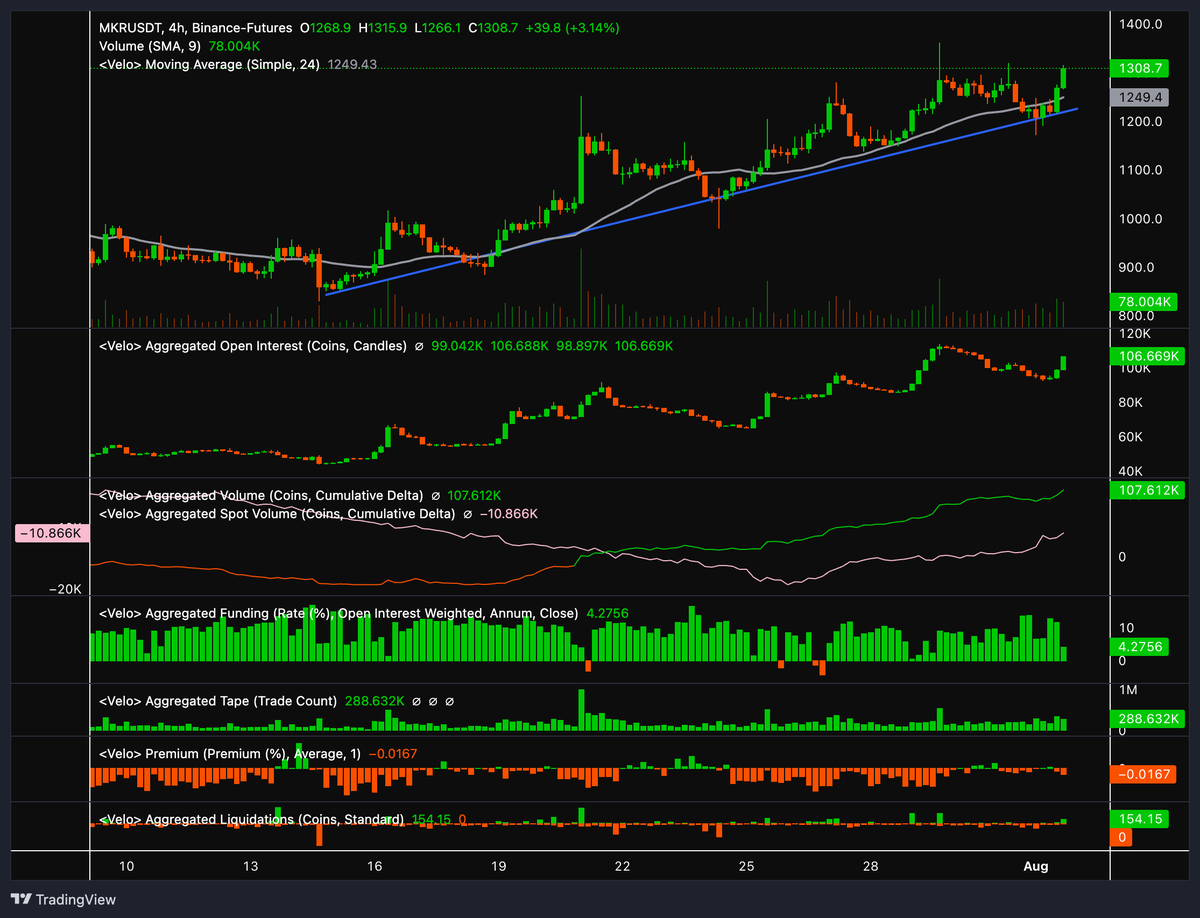Click the 1249.43 moving average legend value
The image size is (1200, 918).
pyautogui.click(x=352, y=64)
